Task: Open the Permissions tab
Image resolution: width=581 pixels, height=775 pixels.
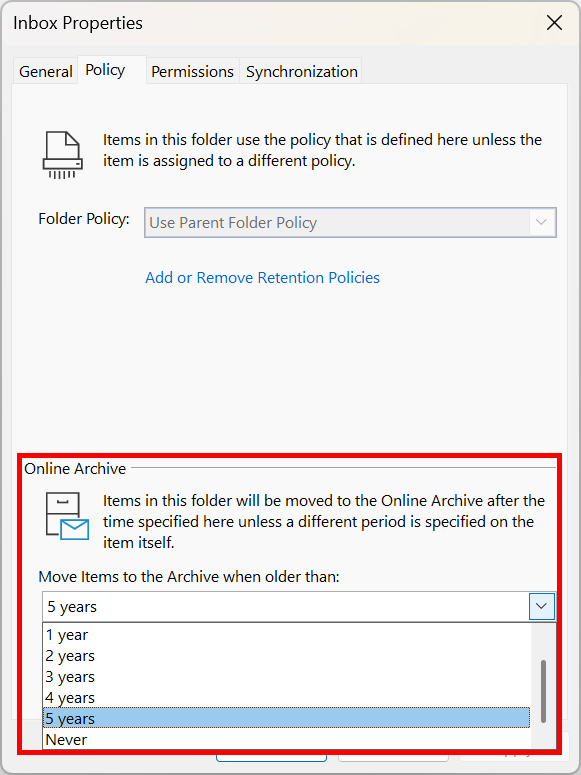Action: [192, 72]
